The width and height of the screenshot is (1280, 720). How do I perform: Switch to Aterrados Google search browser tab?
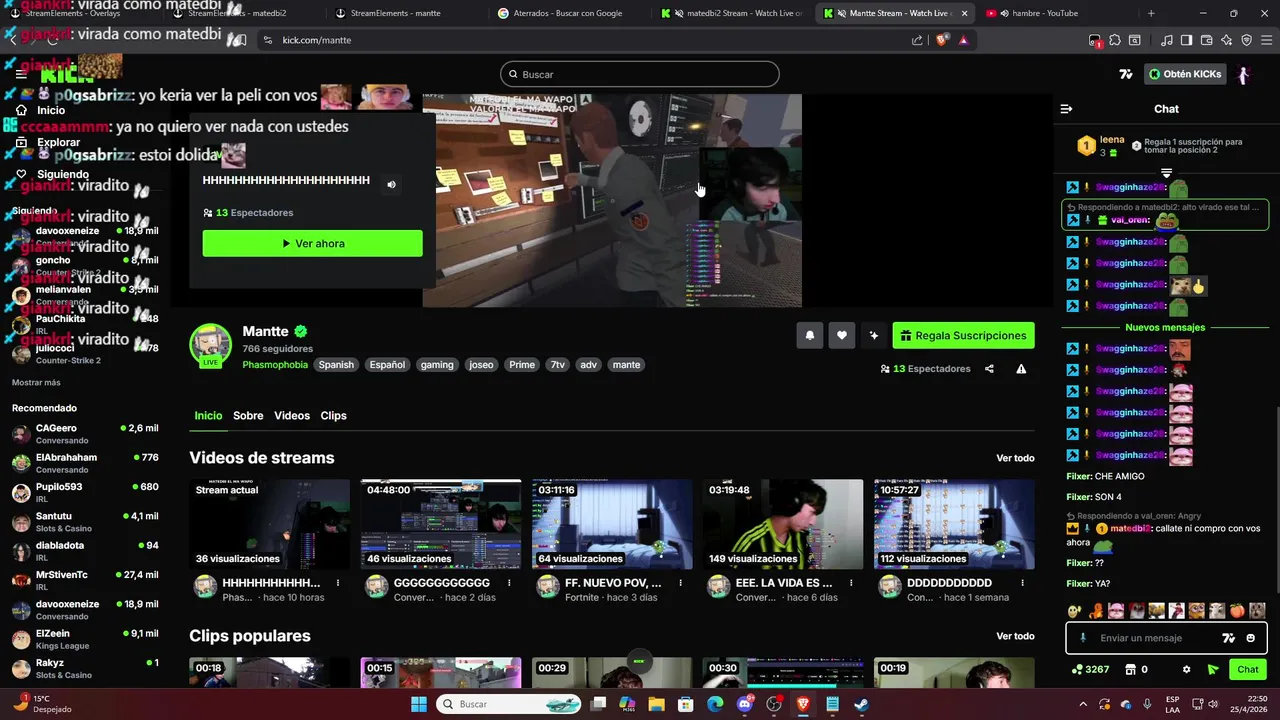(x=567, y=13)
